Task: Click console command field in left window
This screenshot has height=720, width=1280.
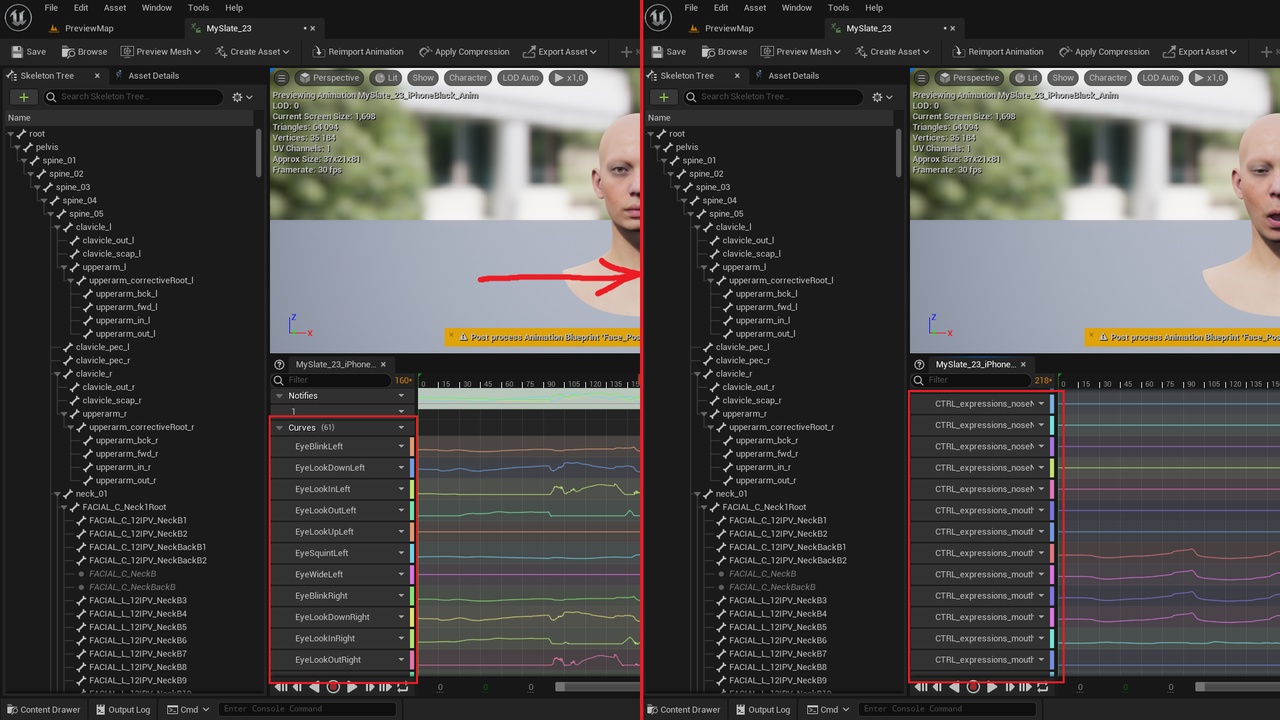Action: coord(307,709)
